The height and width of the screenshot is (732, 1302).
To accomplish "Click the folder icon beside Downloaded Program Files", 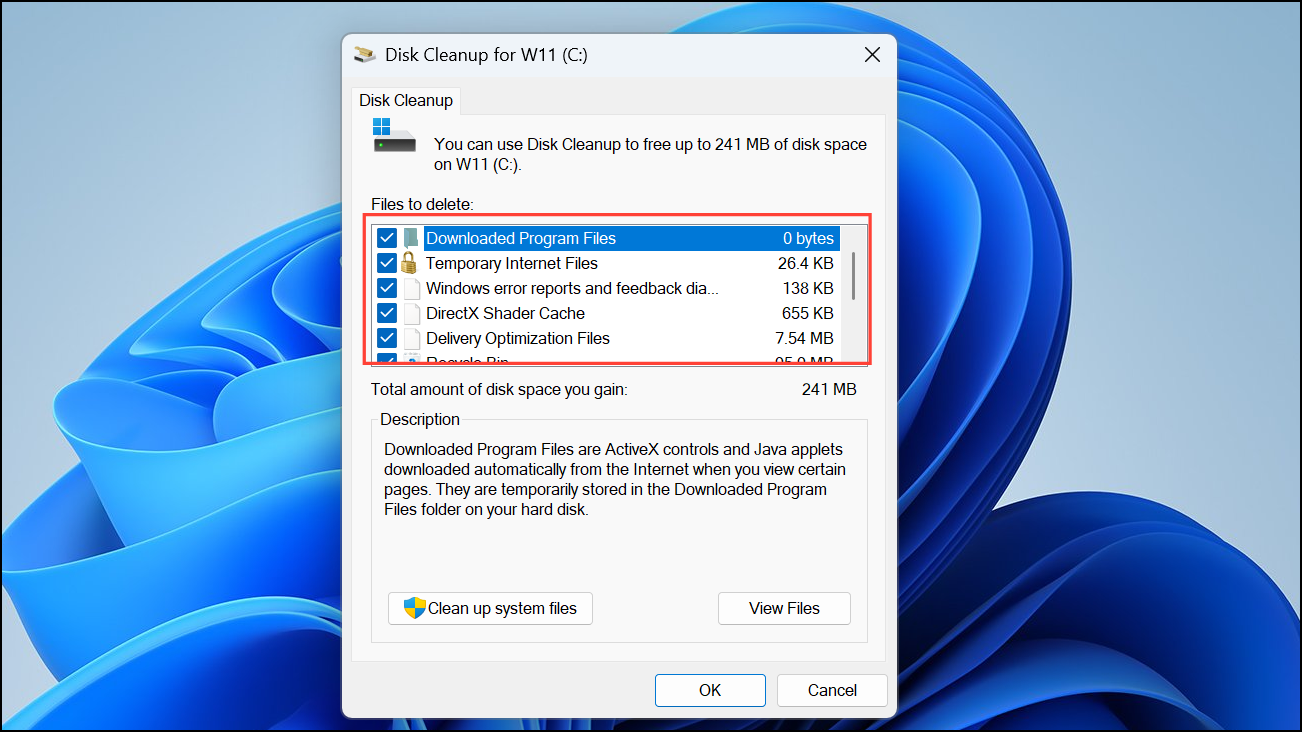I will (x=411, y=238).
